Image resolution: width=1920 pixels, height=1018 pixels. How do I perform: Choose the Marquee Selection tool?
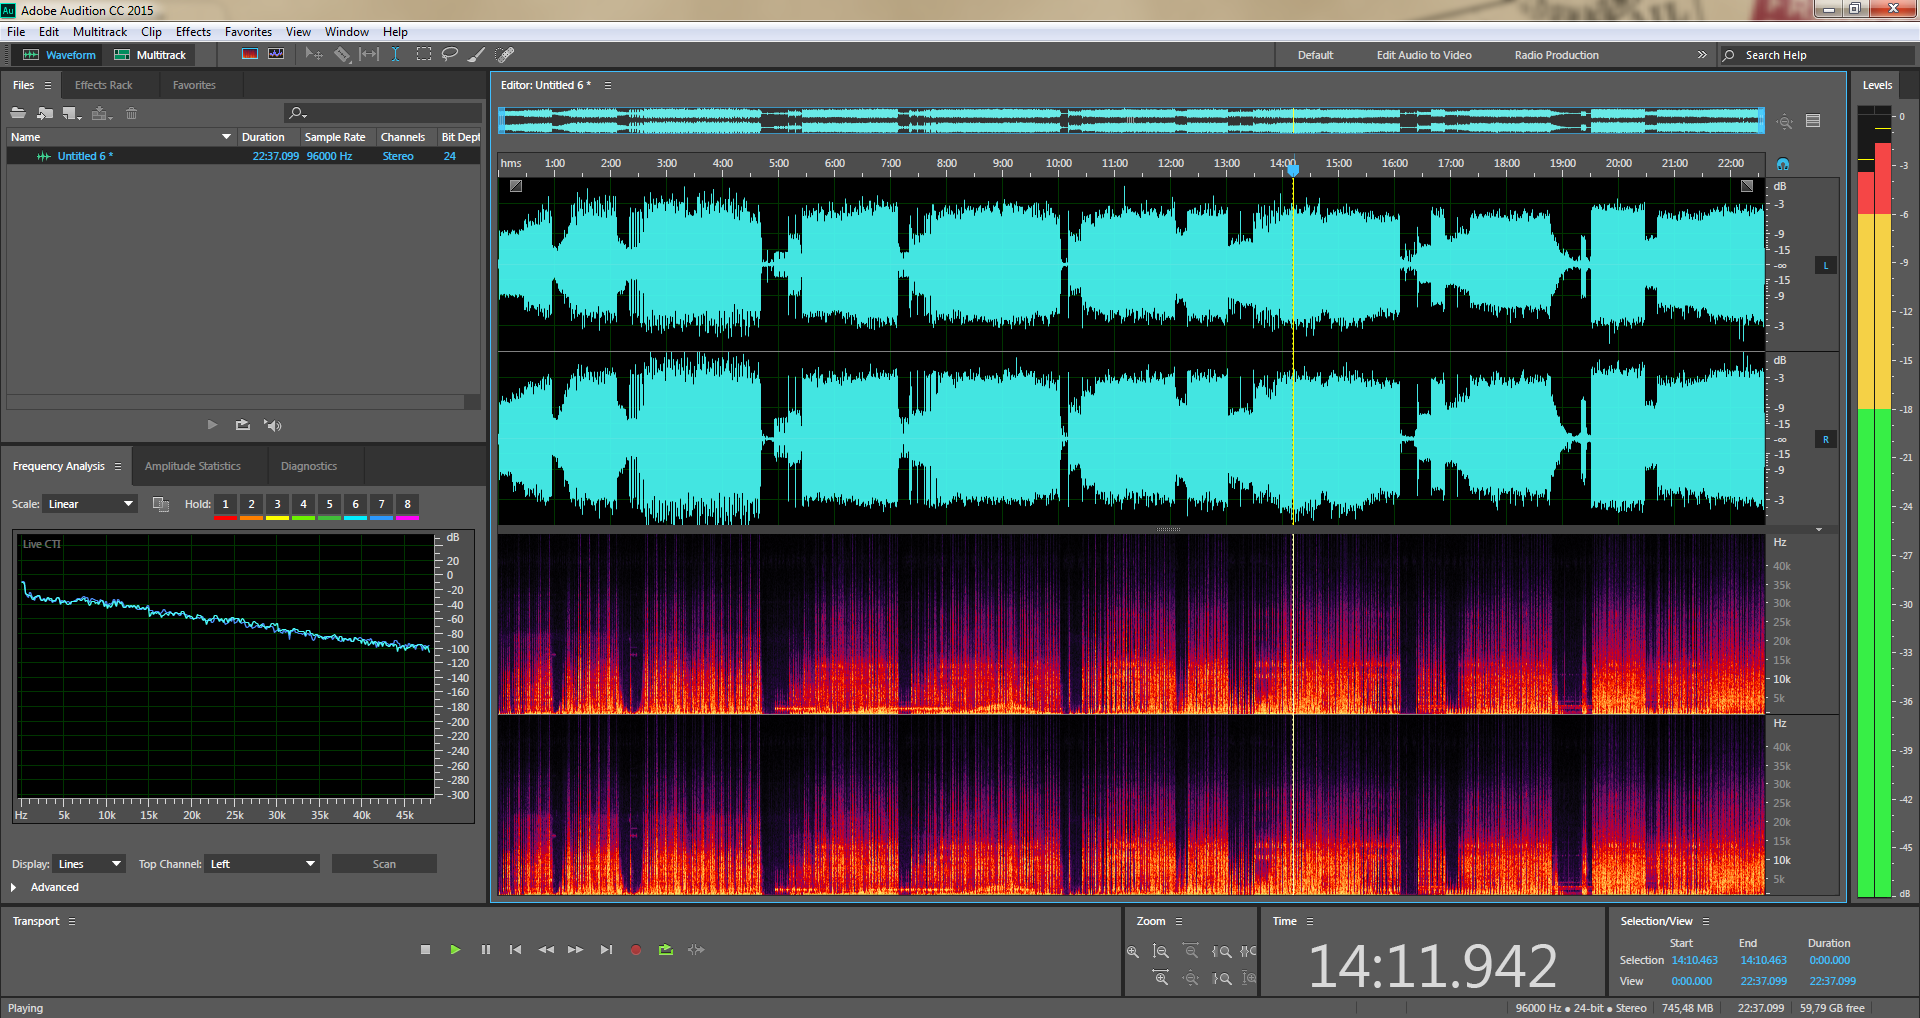[424, 55]
